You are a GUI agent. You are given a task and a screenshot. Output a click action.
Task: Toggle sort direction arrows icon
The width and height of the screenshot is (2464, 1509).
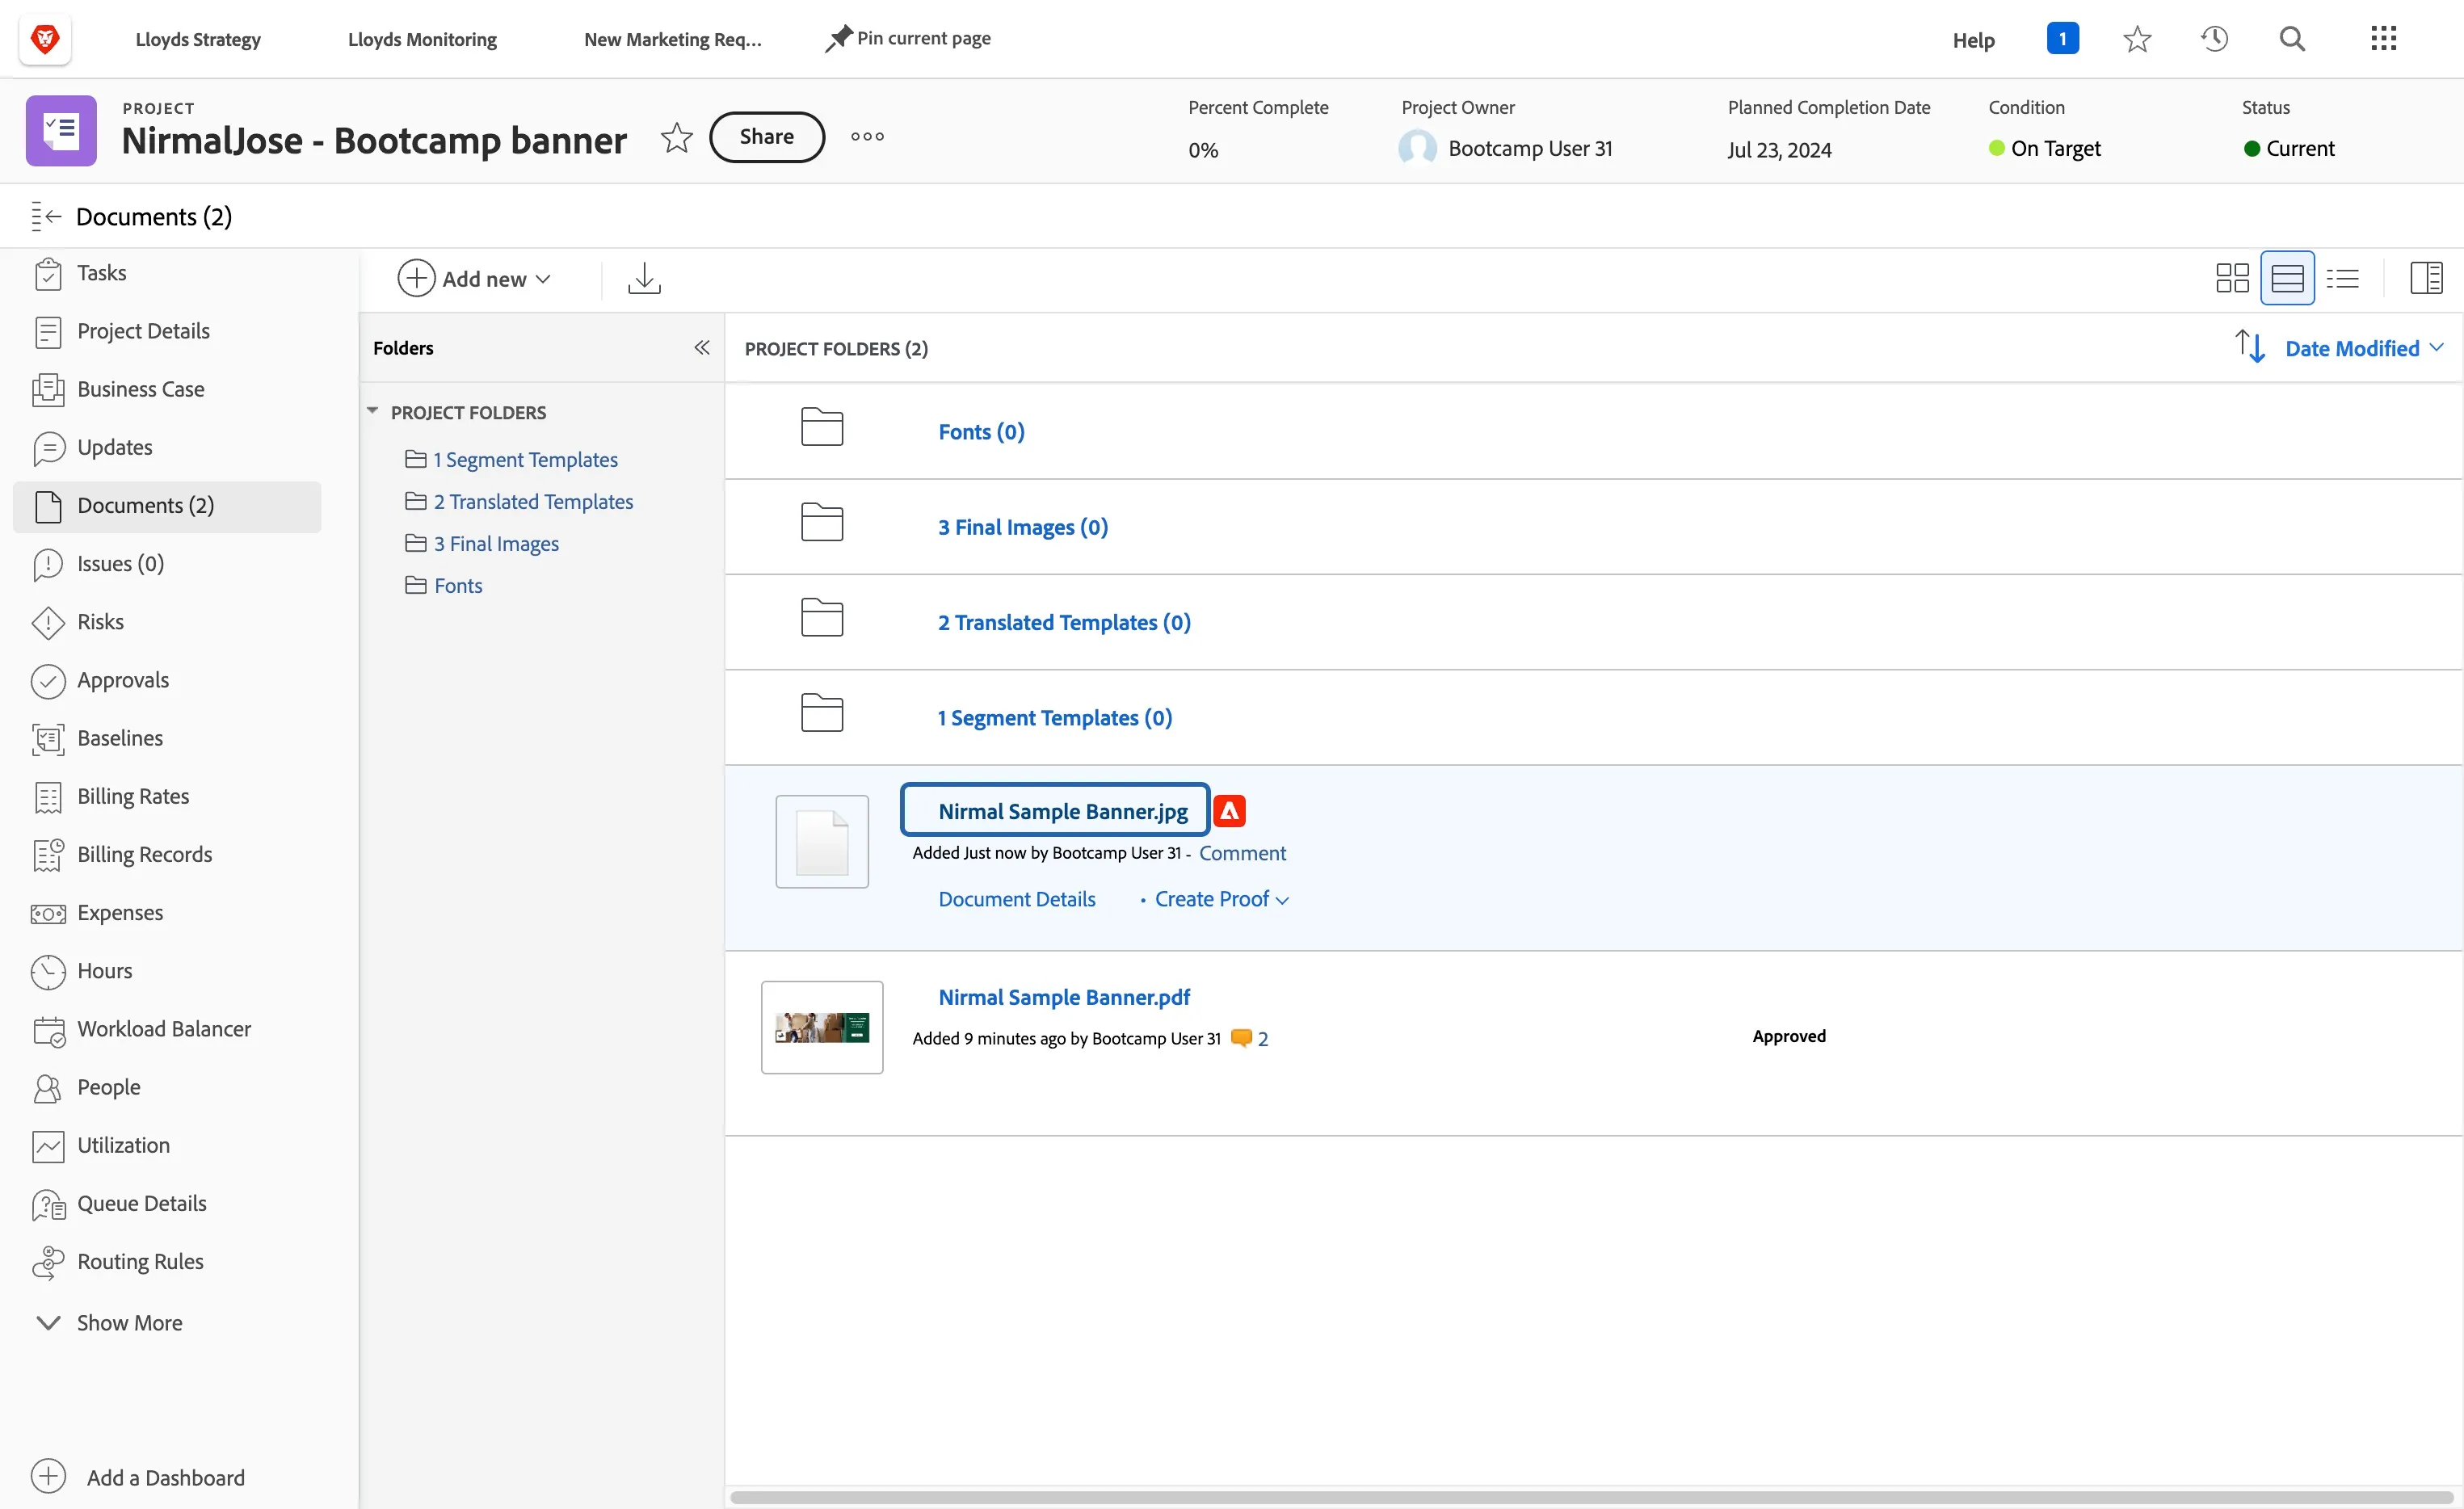(x=2250, y=347)
